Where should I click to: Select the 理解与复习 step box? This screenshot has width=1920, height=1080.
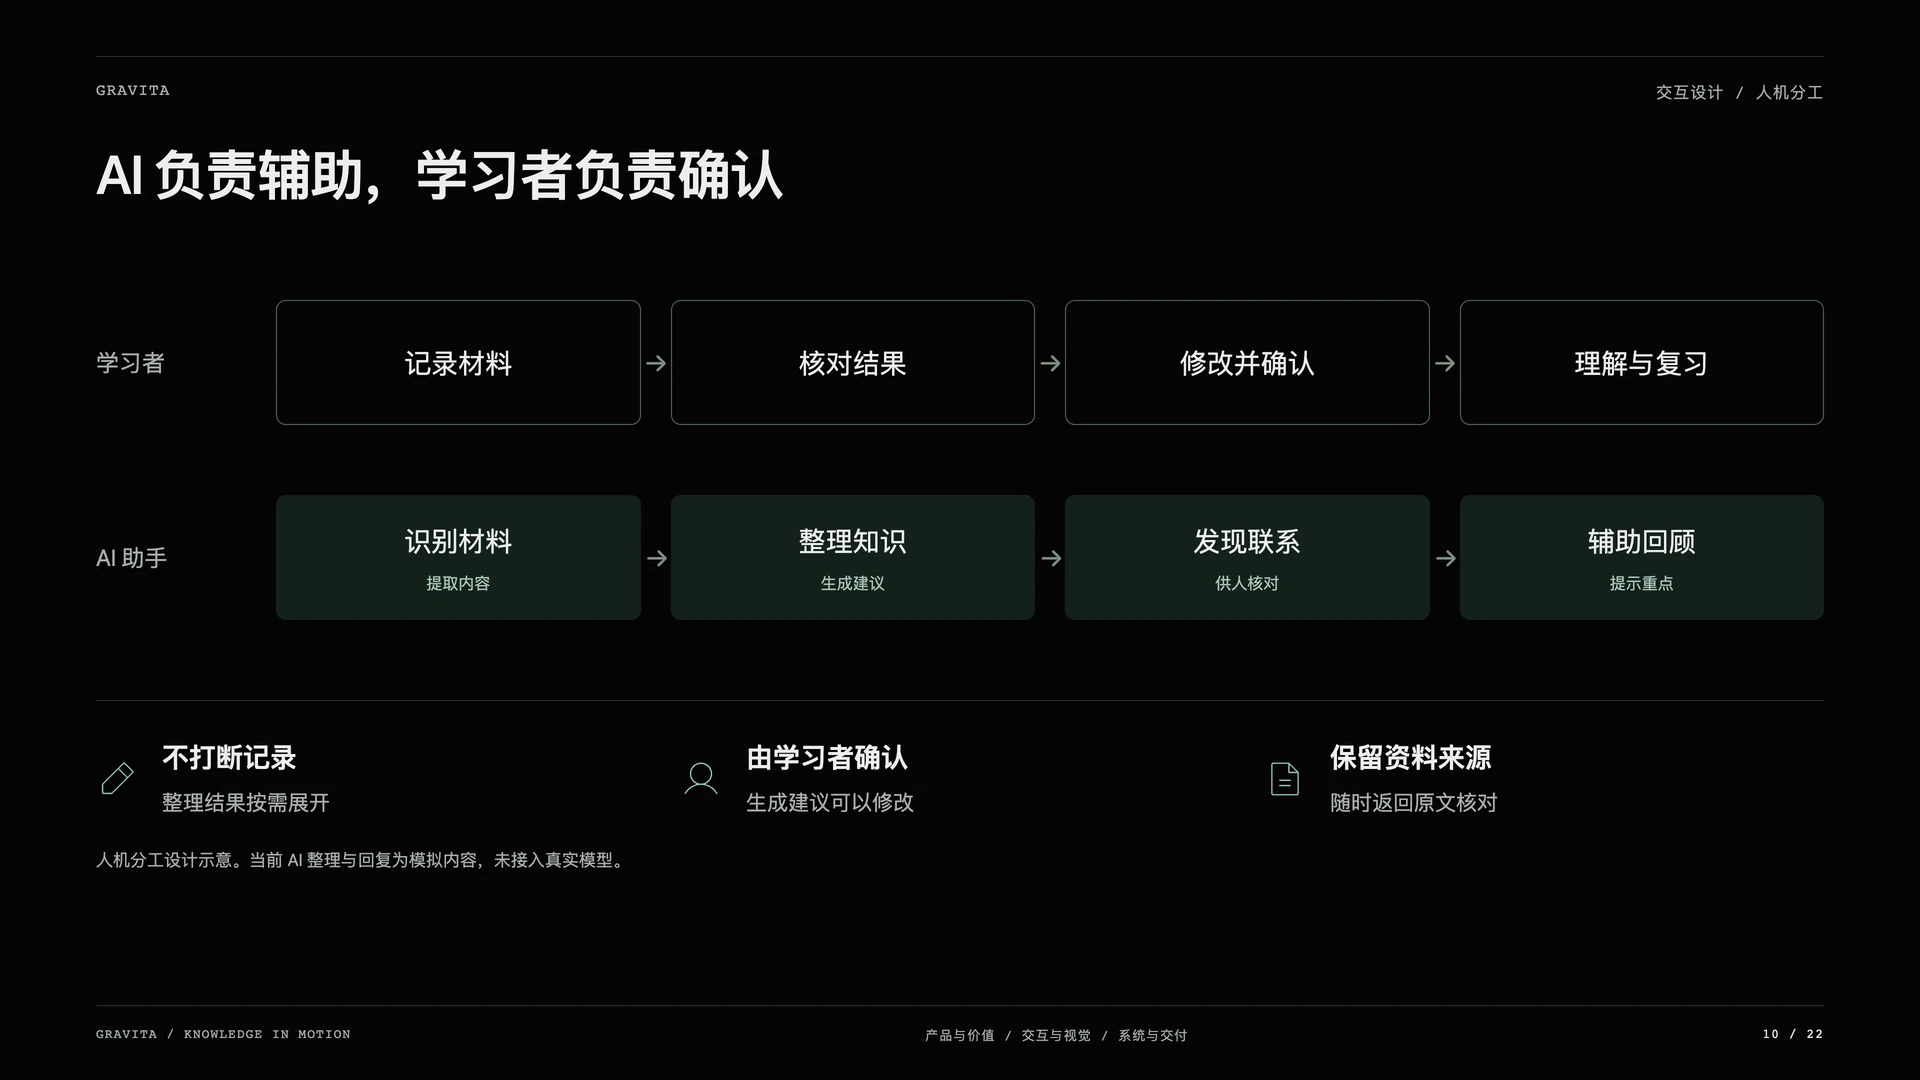pos(1642,363)
